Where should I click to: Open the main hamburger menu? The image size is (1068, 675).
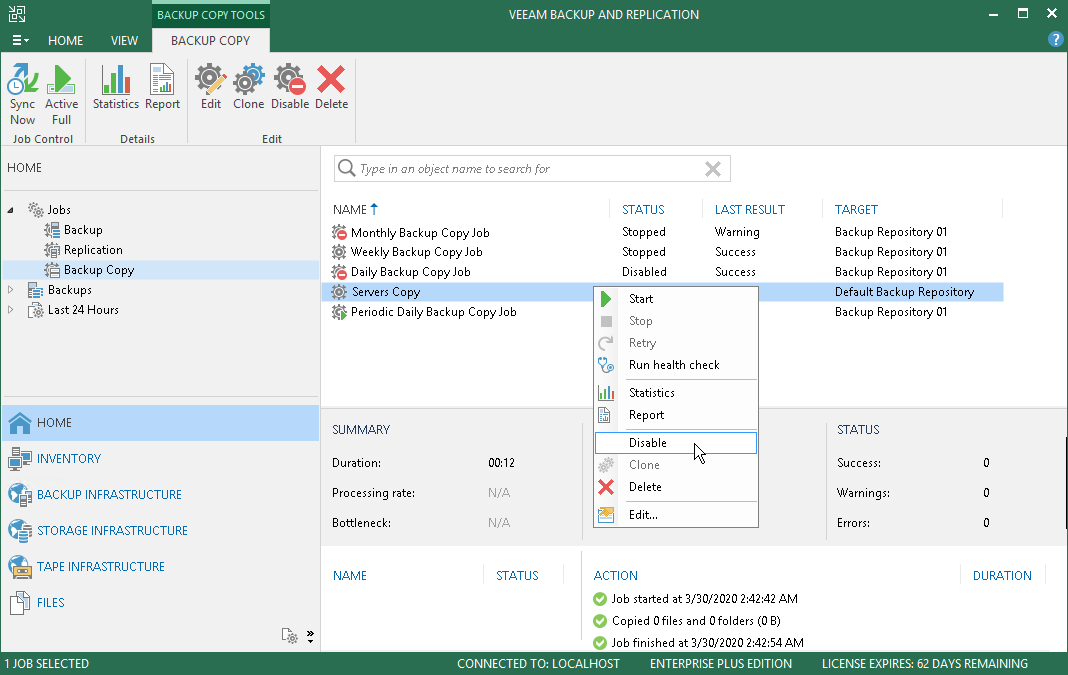coord(20,41)
